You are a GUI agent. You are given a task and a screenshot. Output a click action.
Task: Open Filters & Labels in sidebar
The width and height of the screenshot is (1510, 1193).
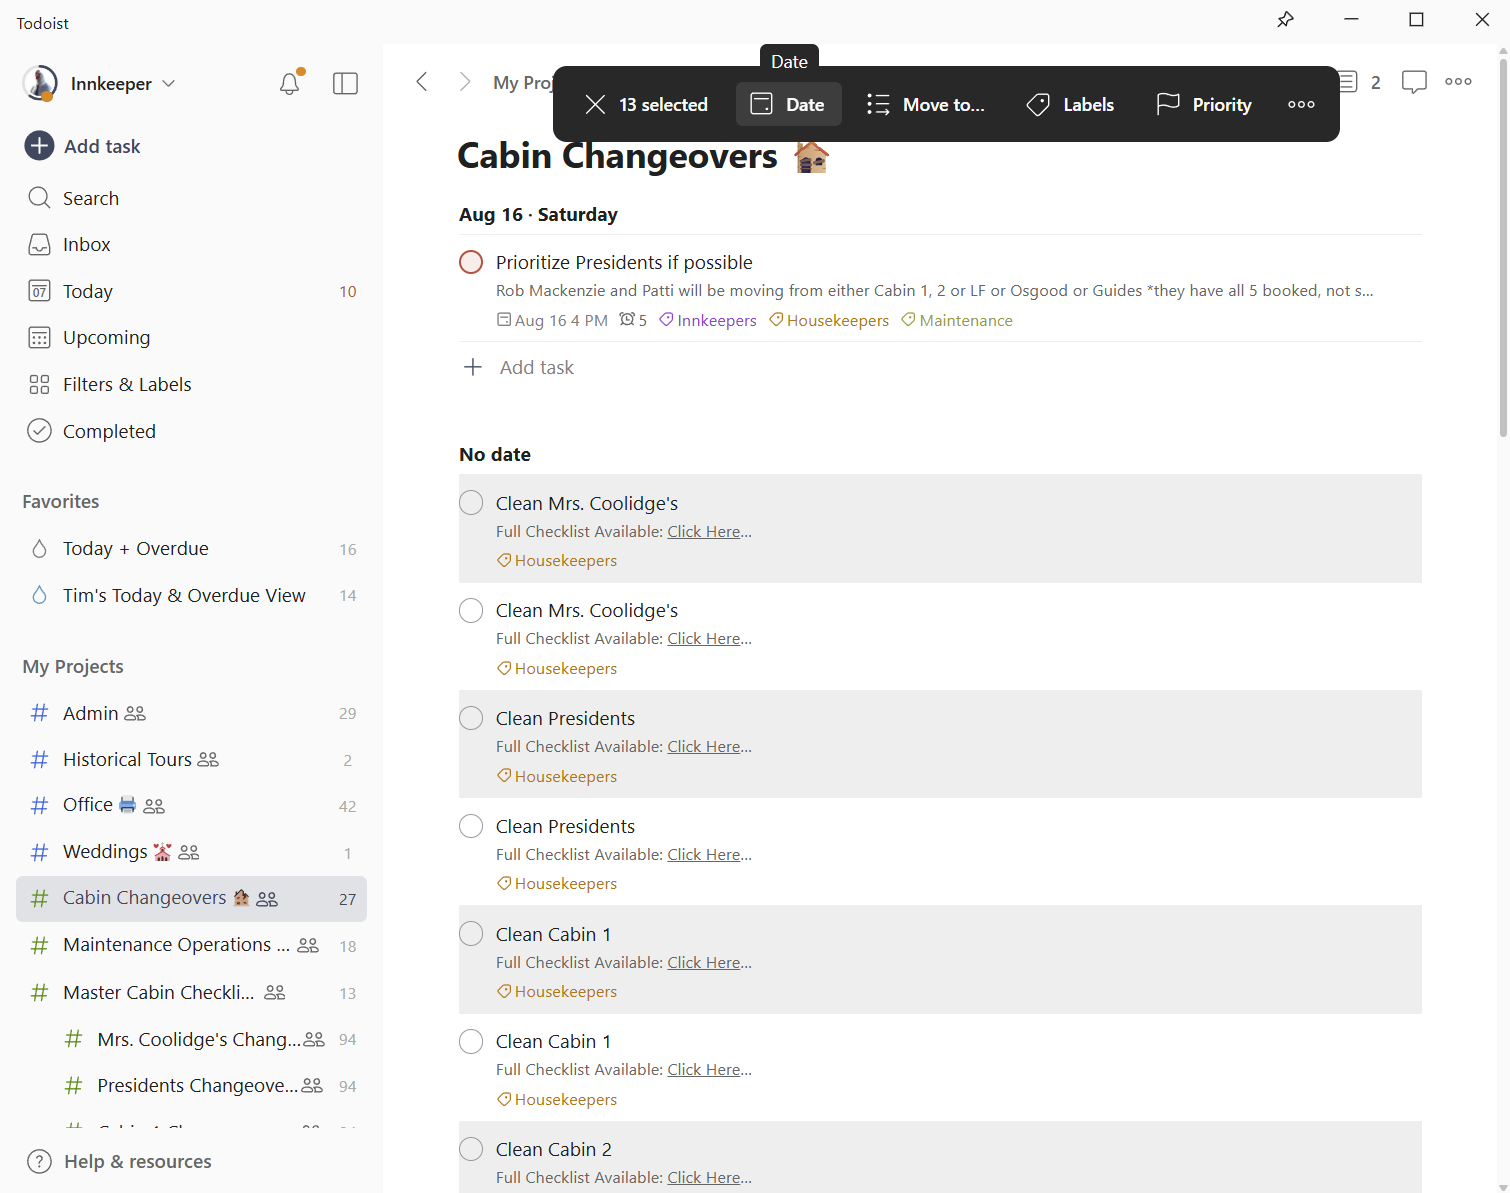coord(127,385)
